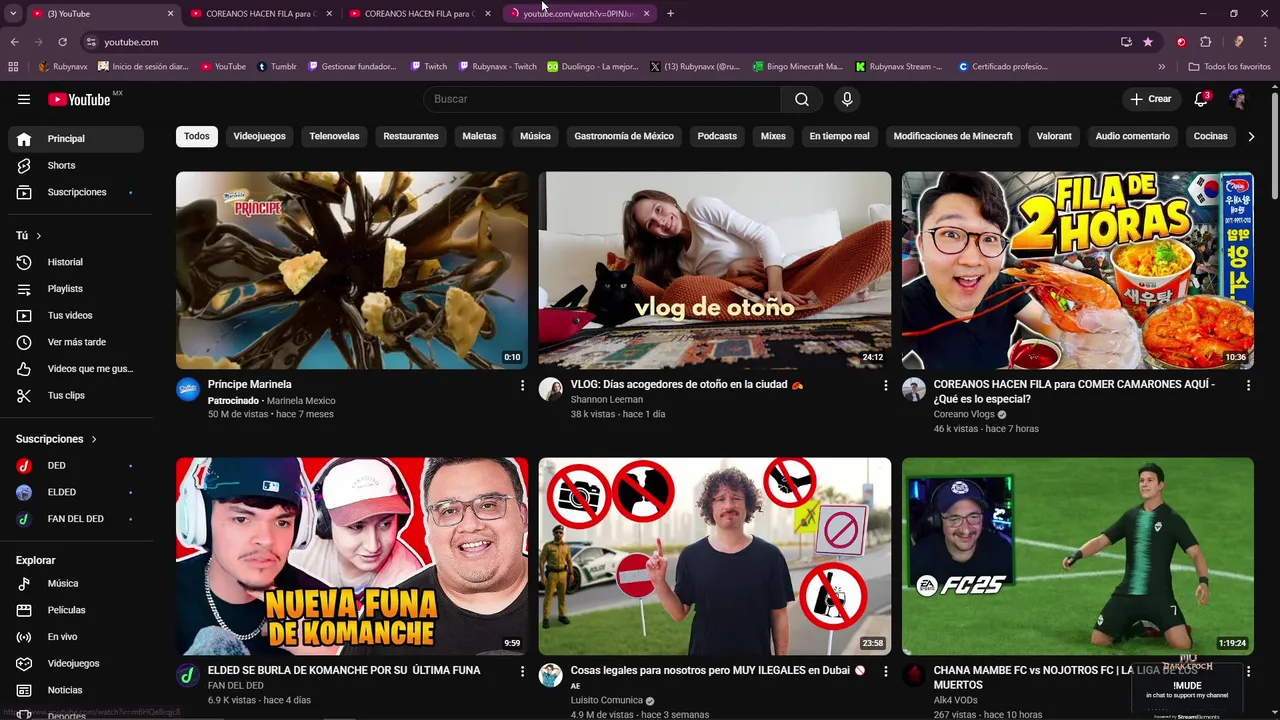Open the Twitch bookmark
The width and height of the screenshot is (1280, 720).
[x=429, y=67]
